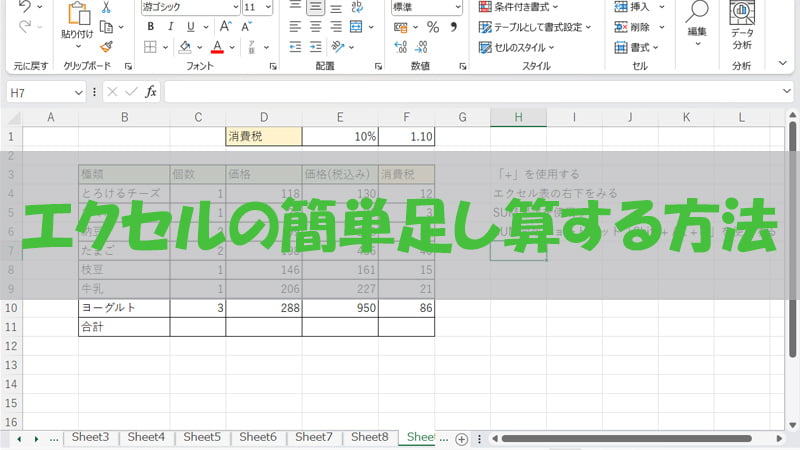Switch to the Sheet5 tab
The height and width of the screenshot is (450, 800).
pos(202,437)
